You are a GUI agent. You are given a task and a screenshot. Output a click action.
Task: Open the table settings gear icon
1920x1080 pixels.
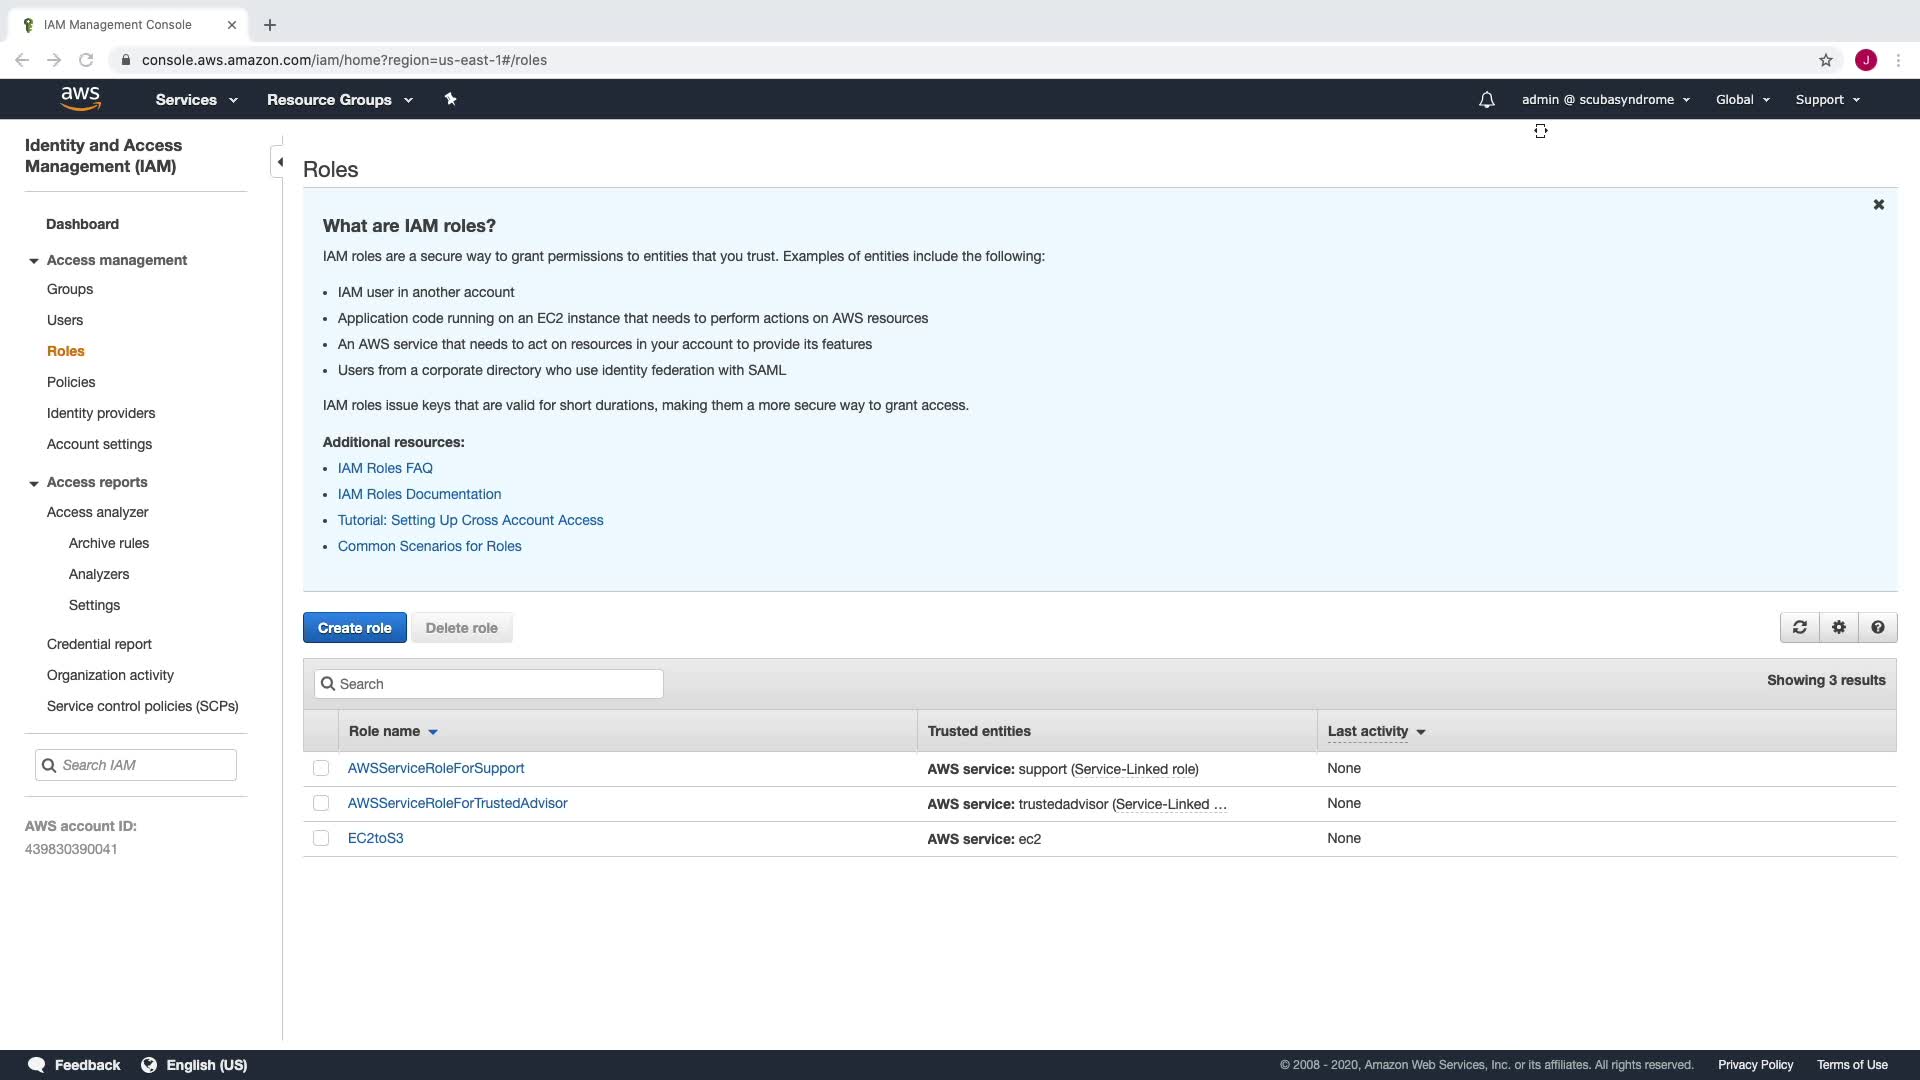[1839, 628]
